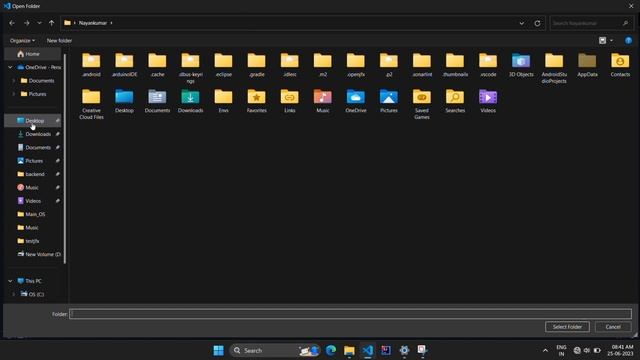Click the Visual Studio Code taskbar icon
This screenshot has height=360, width=640.
coord(367,350)
